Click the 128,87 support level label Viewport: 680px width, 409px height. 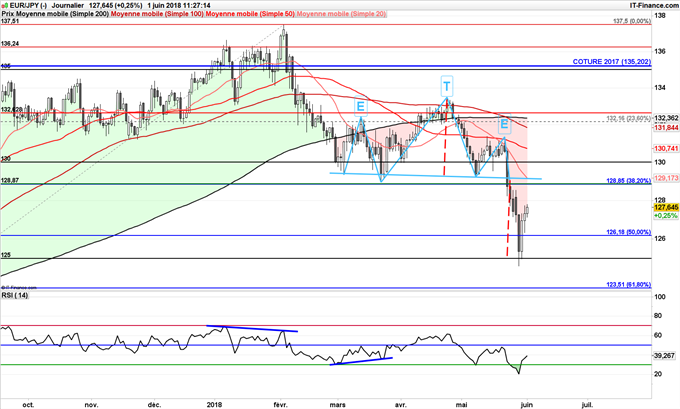(x=10, y=180)
